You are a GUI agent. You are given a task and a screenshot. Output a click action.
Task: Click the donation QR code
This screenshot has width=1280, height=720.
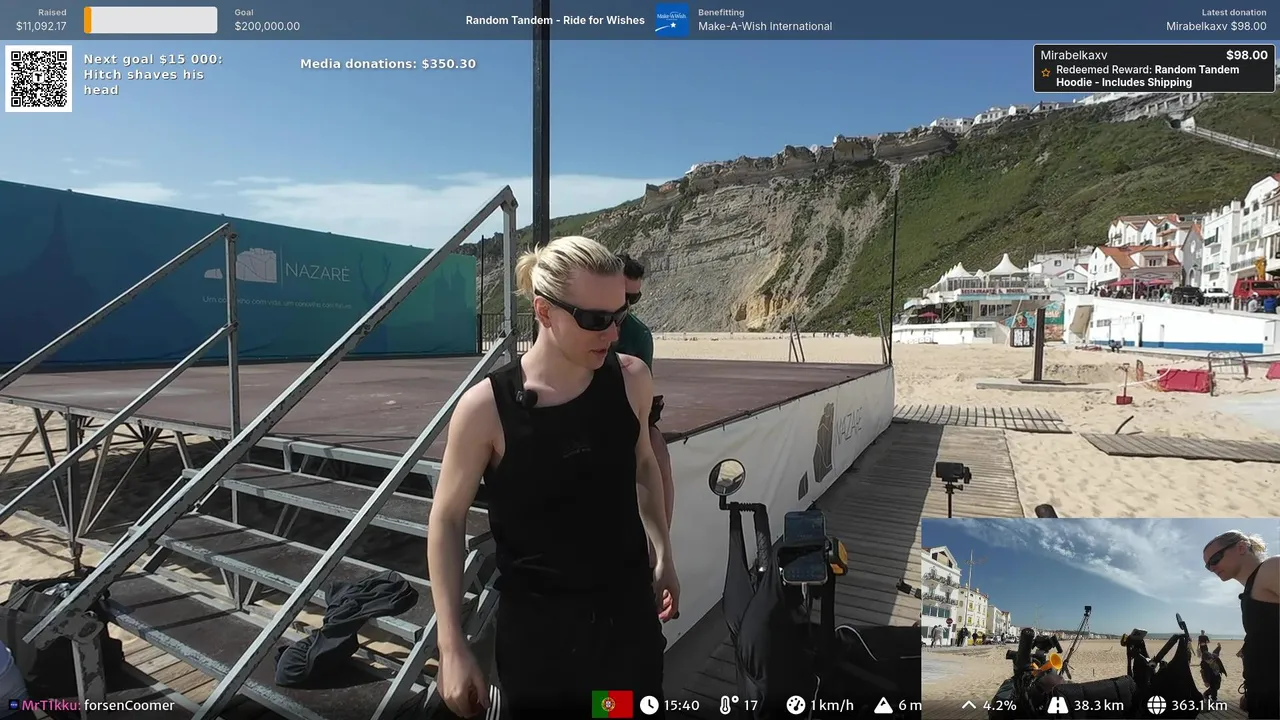39,79
